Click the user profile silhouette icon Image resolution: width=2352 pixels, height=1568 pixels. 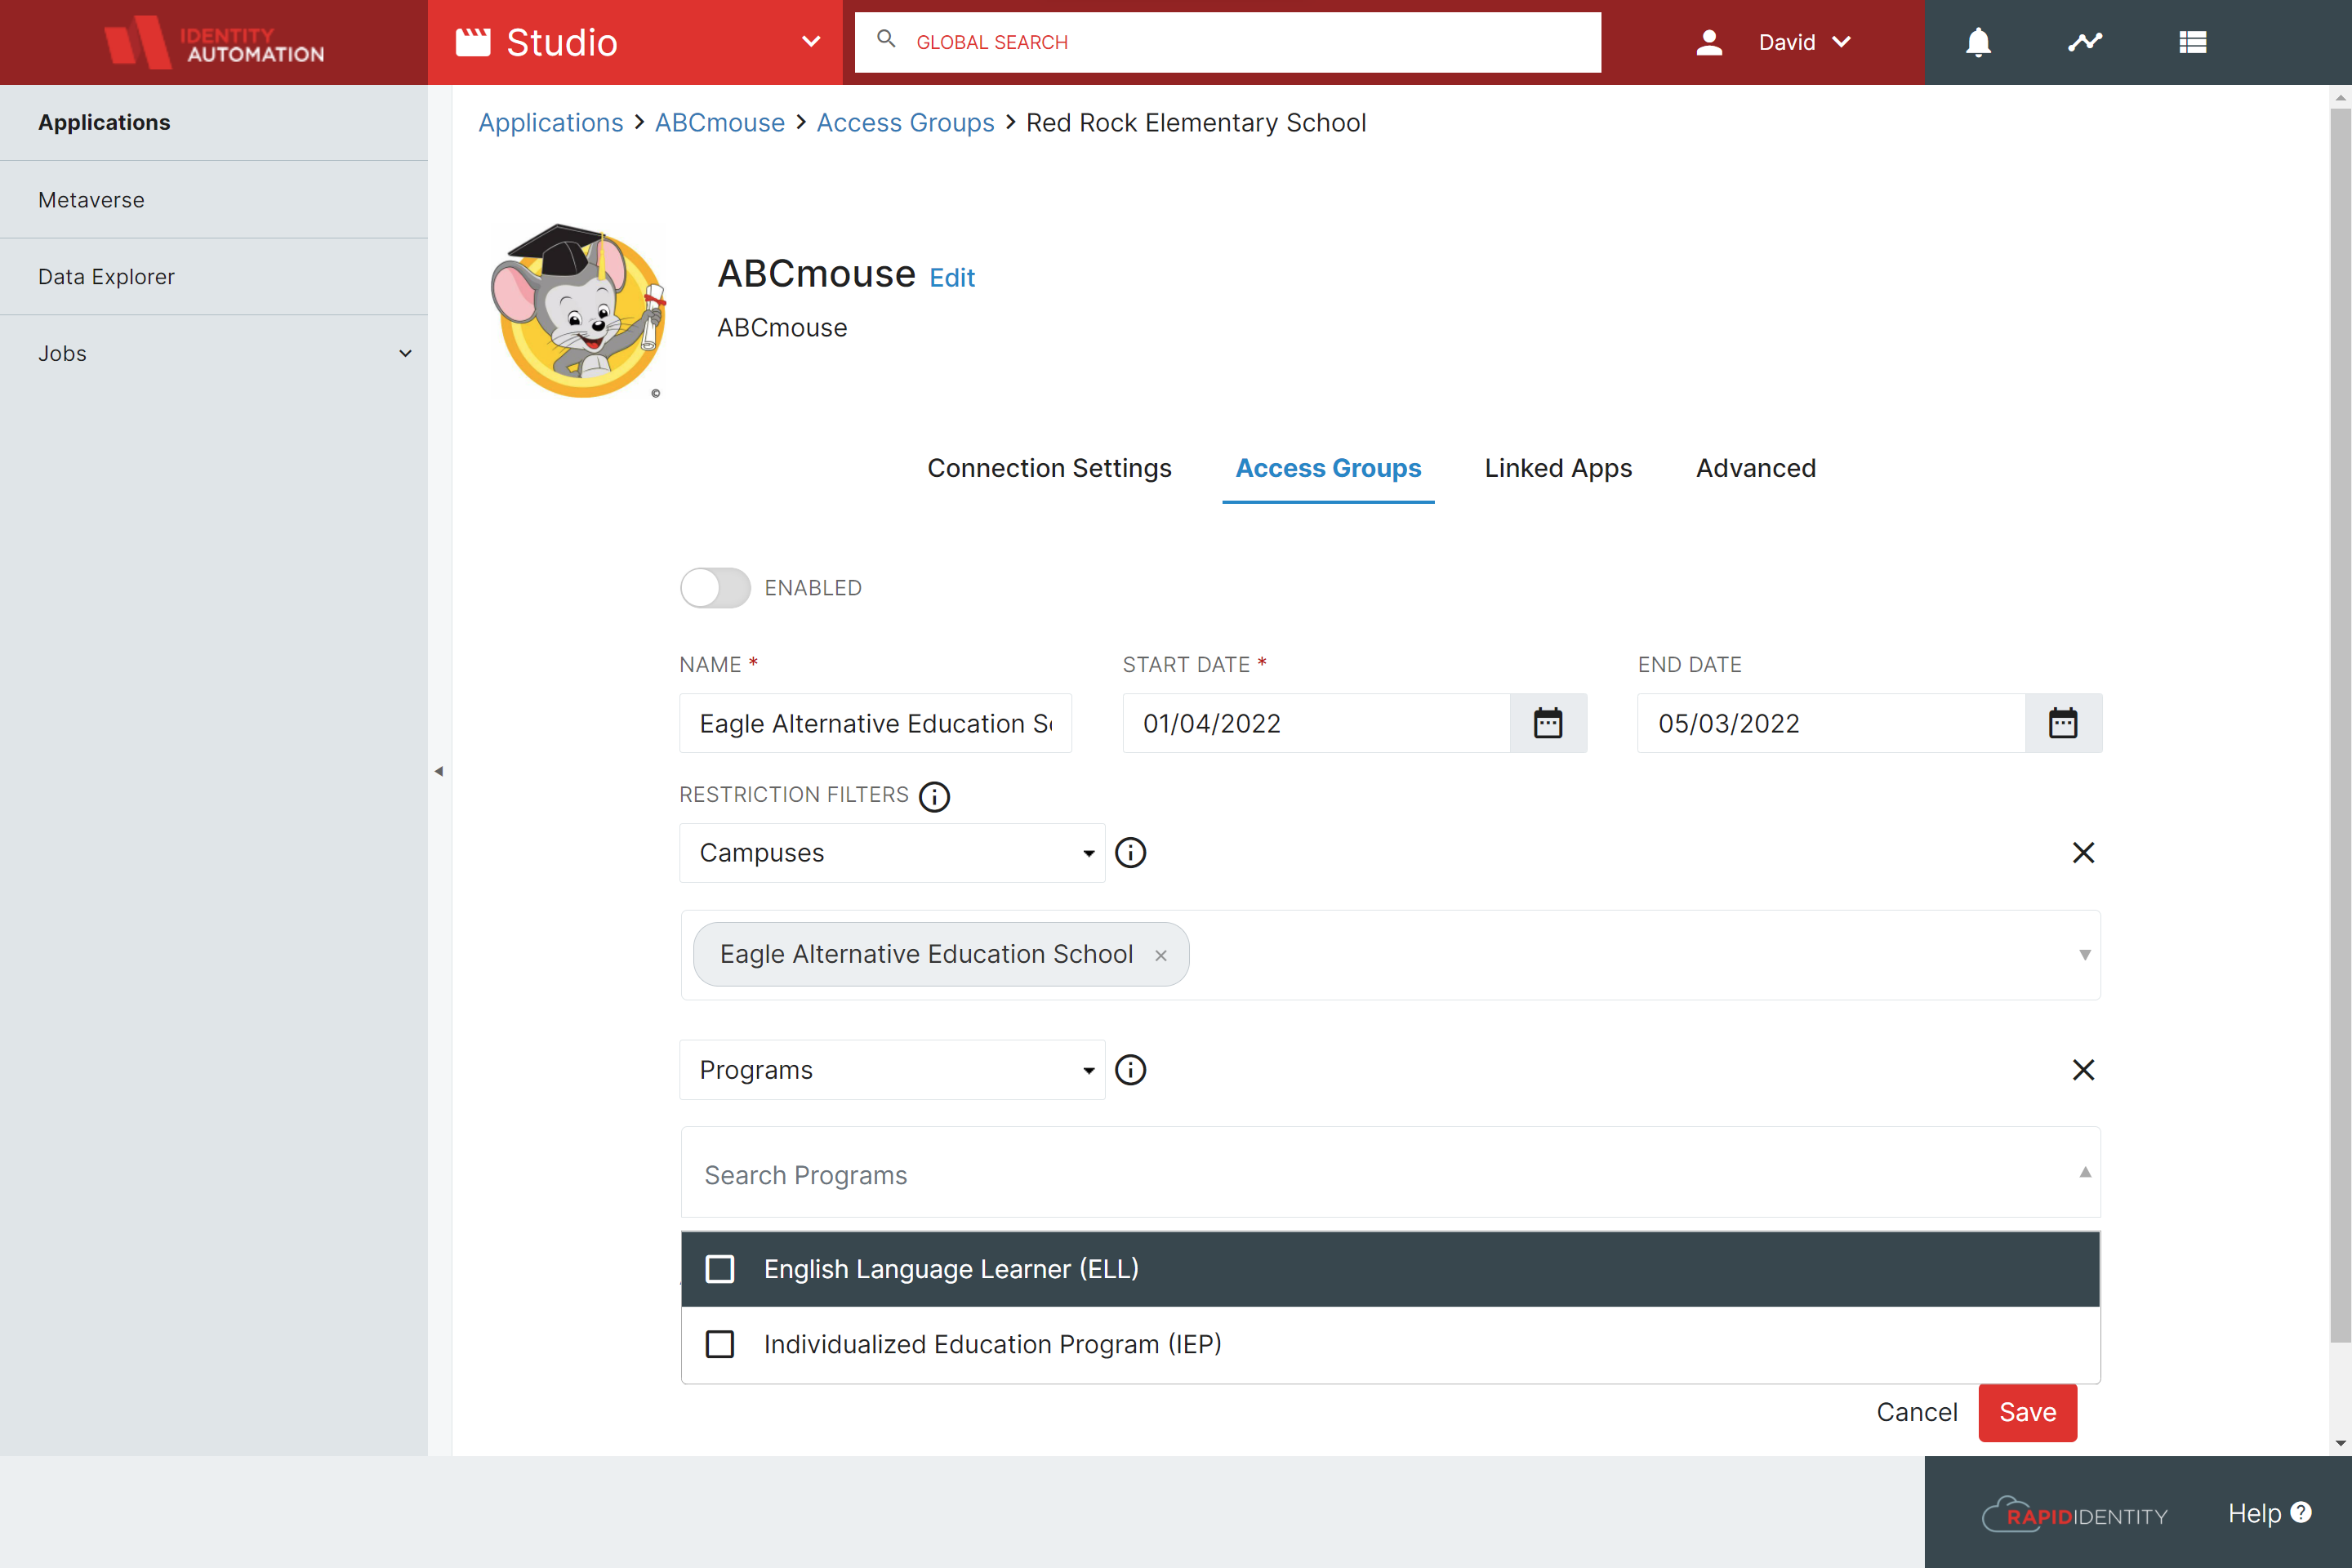pyautogui.click(x=1709, y=42)
